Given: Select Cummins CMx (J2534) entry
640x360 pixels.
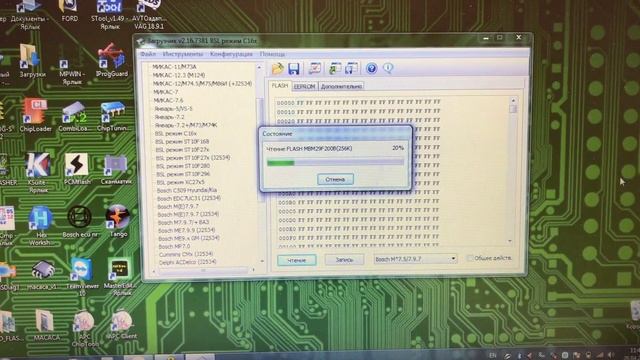Looking at the screenshot, I should (x=186, y=254).
